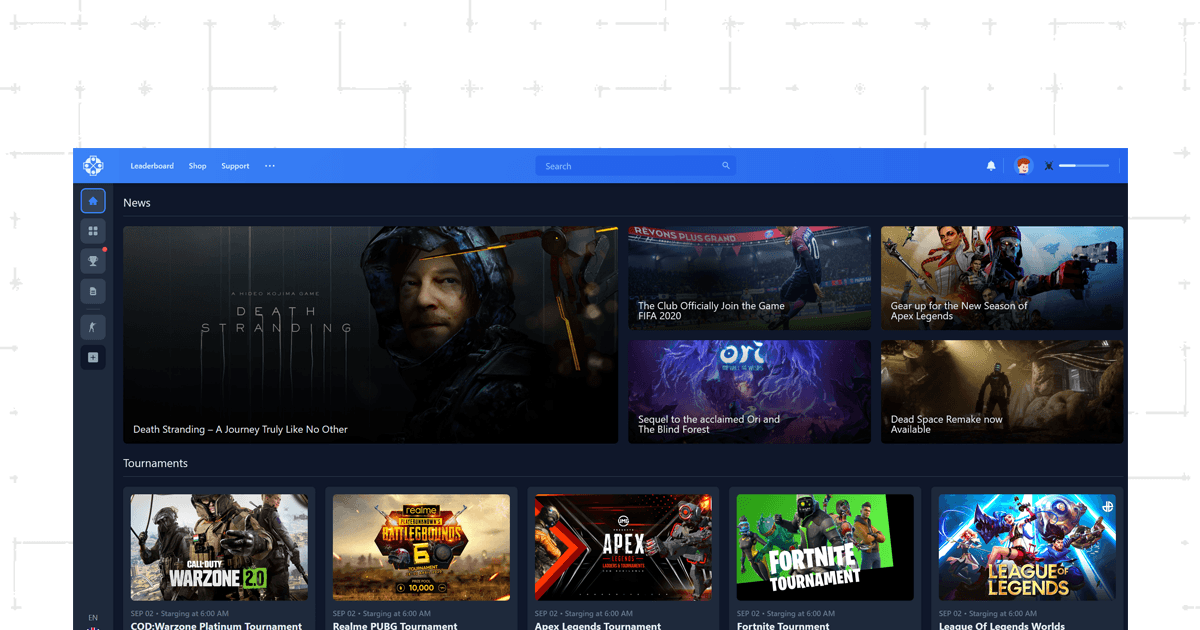The image size is (1200, 630).
Task: Open the grid dashboard sidebar icon
Action: tap(93, 231)
